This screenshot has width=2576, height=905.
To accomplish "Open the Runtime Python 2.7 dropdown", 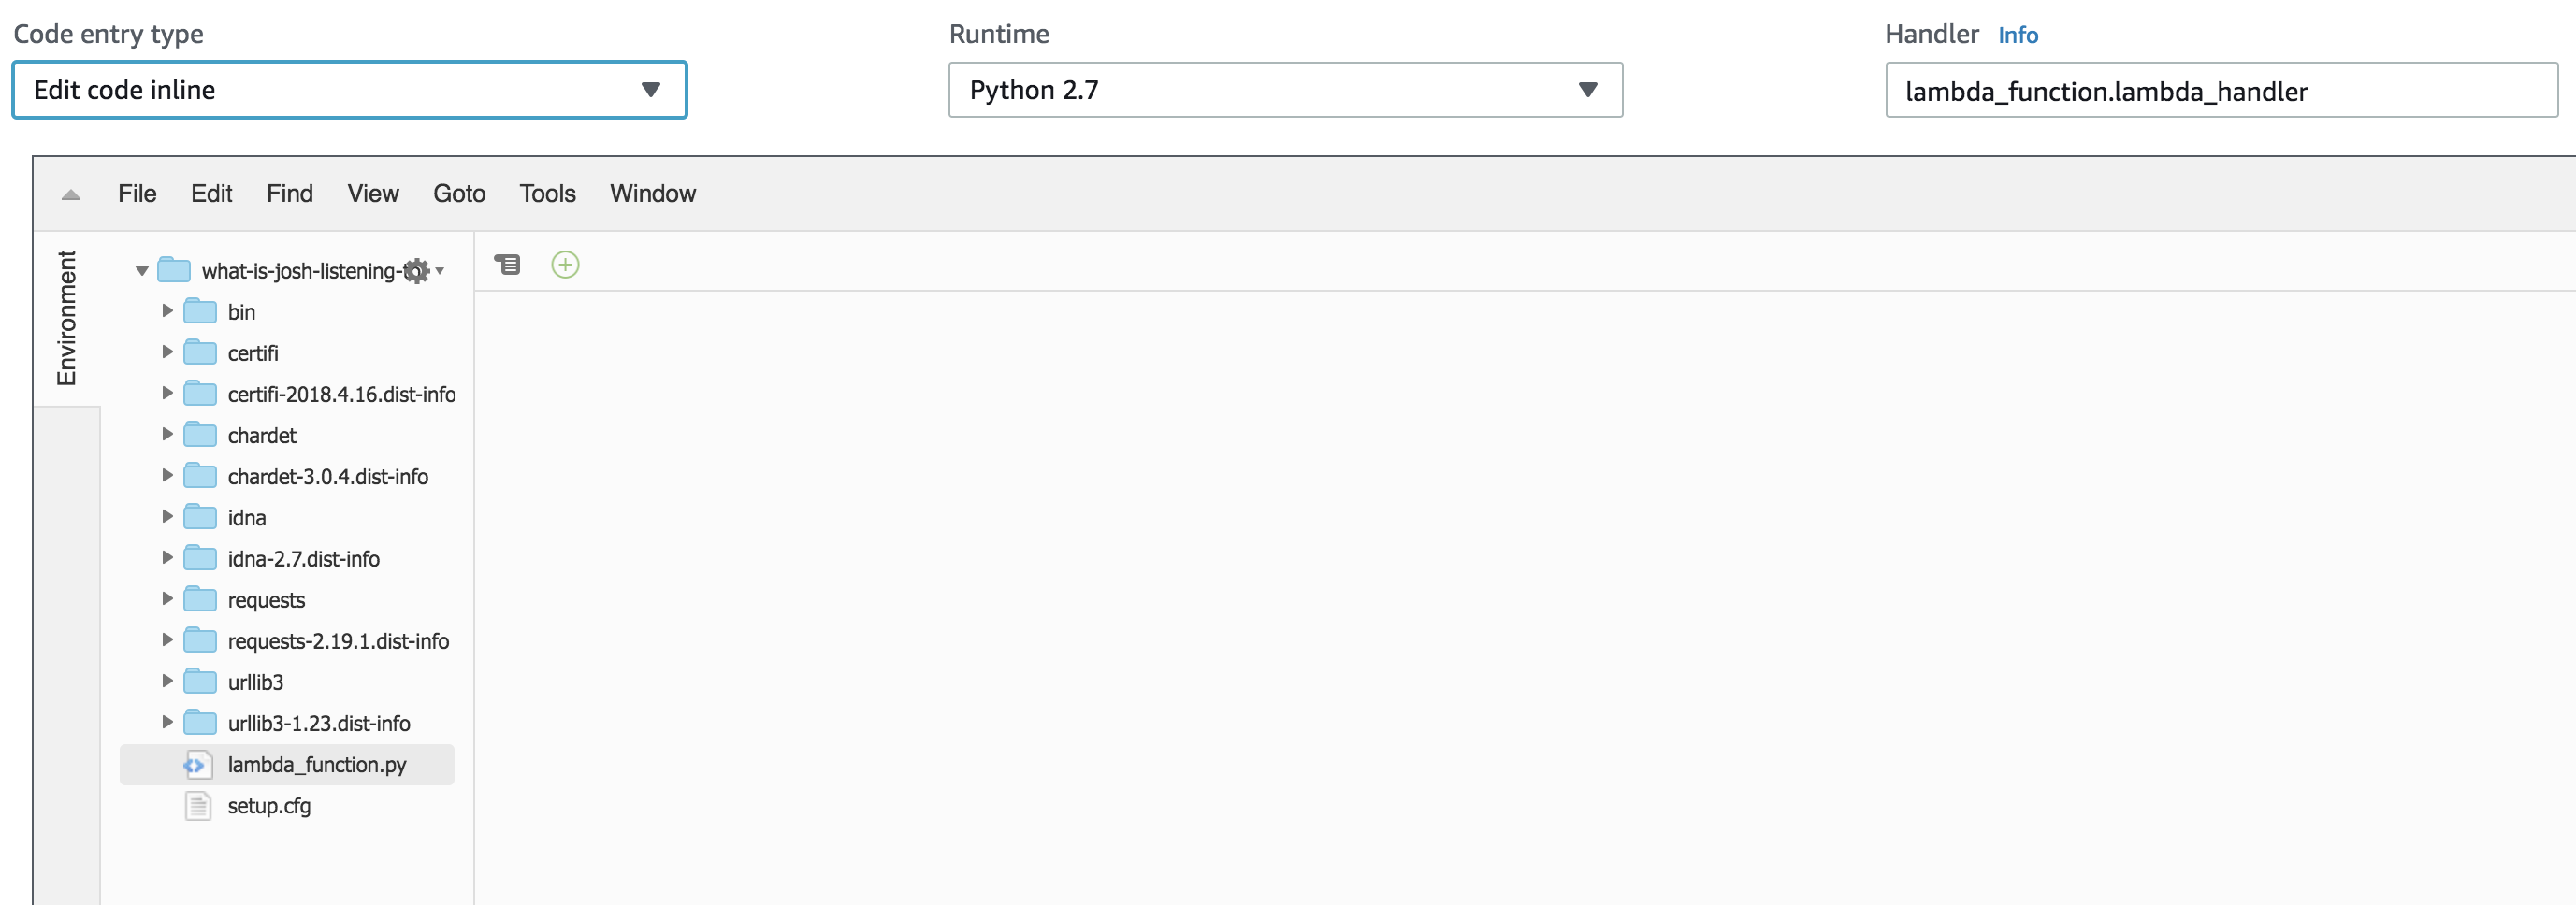I will click(x=1285, y=90).
